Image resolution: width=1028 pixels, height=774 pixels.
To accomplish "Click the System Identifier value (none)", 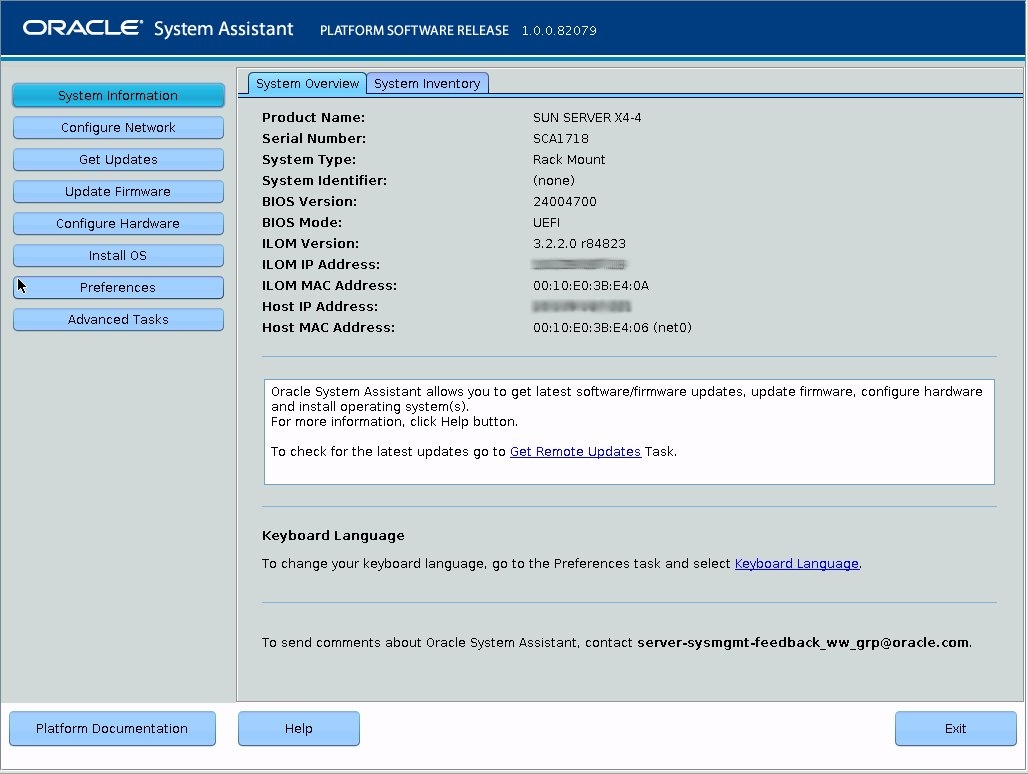I will coord(553,181).
